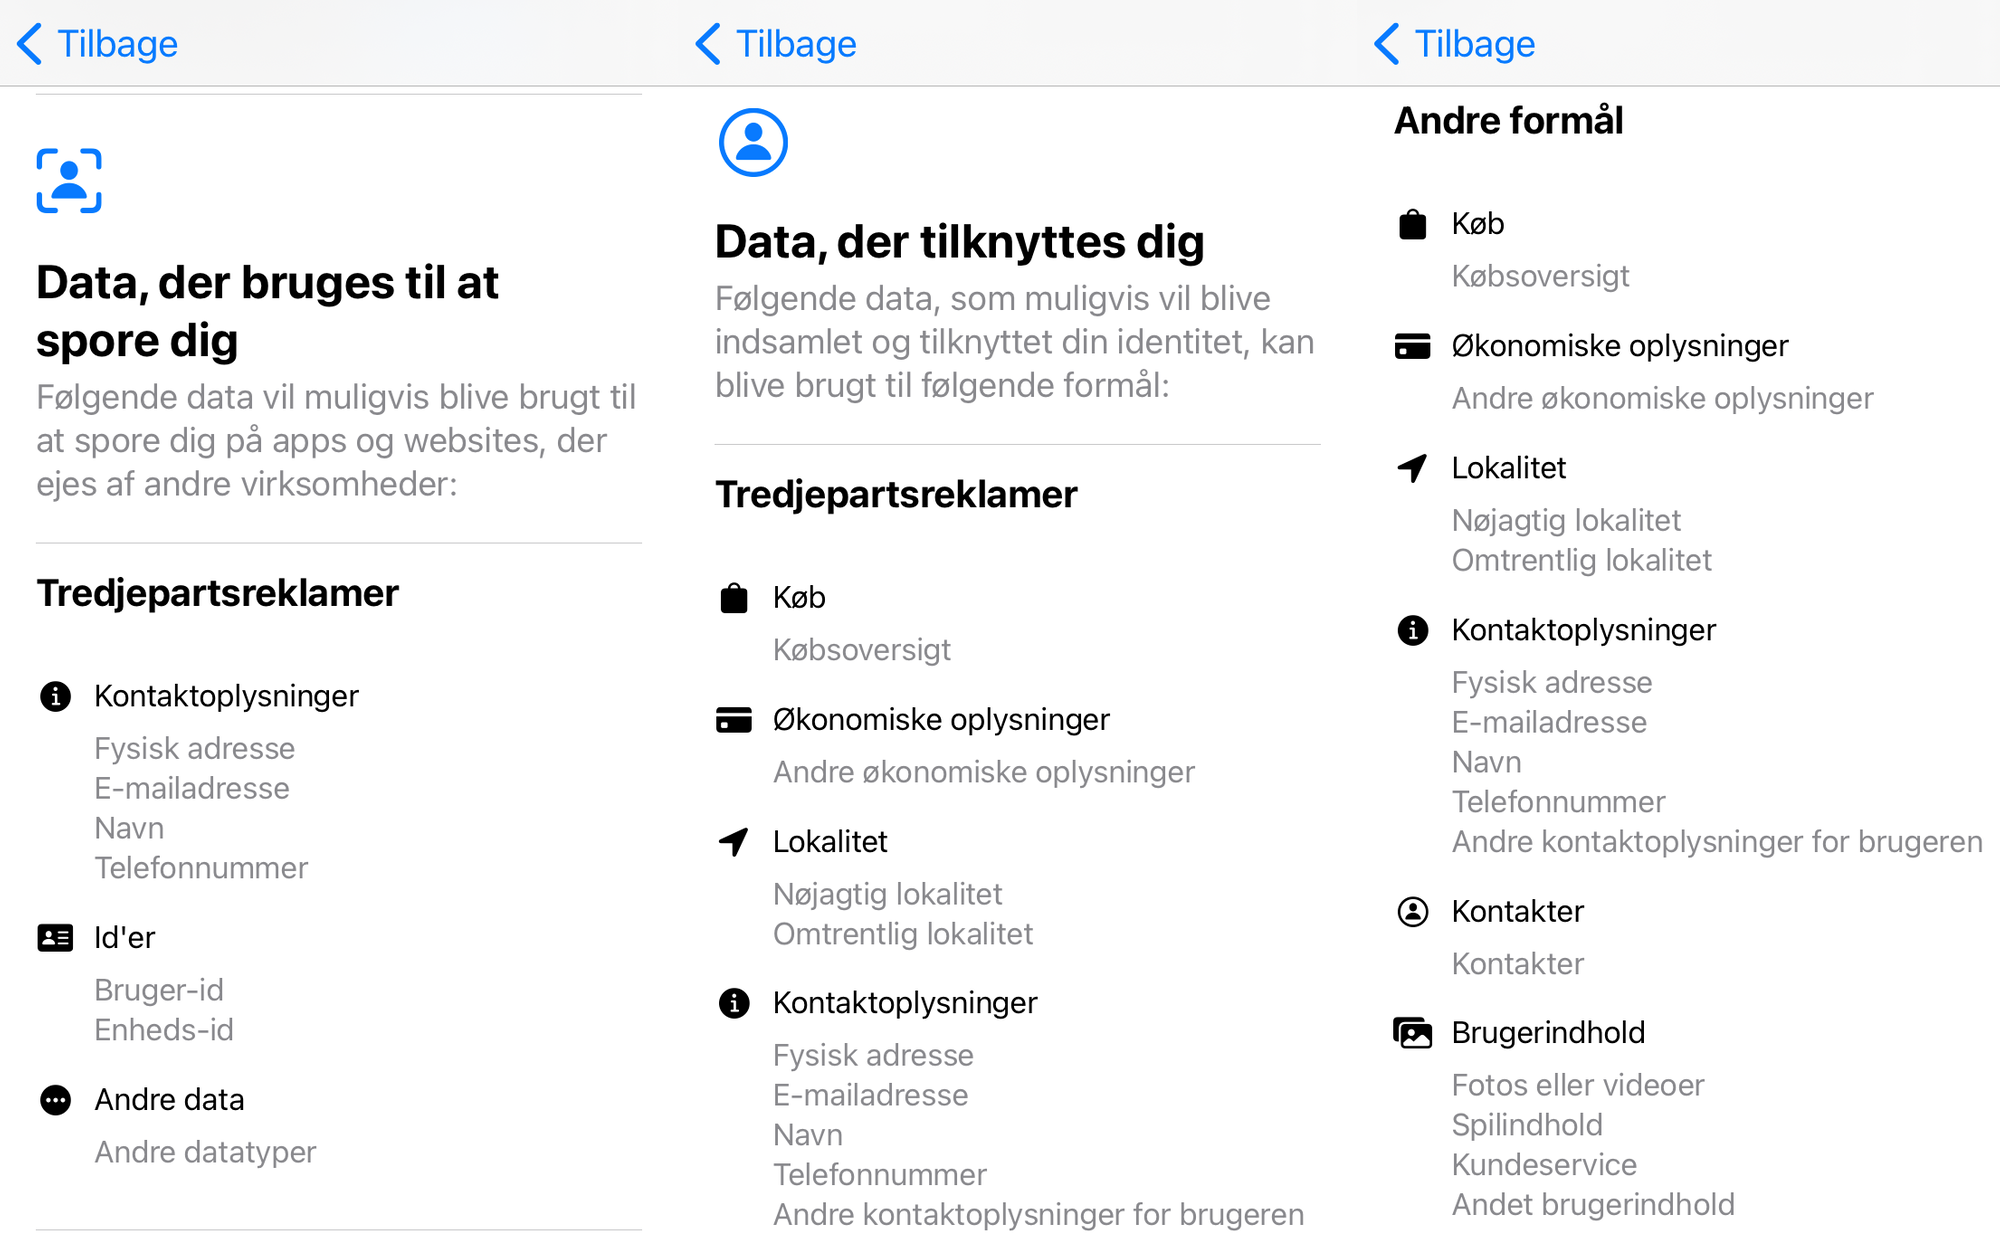The height and width of the screenshot is (1249, 2000).
Task: Click the Kontakter contact icon under Andre formål
Action: coord(1412,911)
